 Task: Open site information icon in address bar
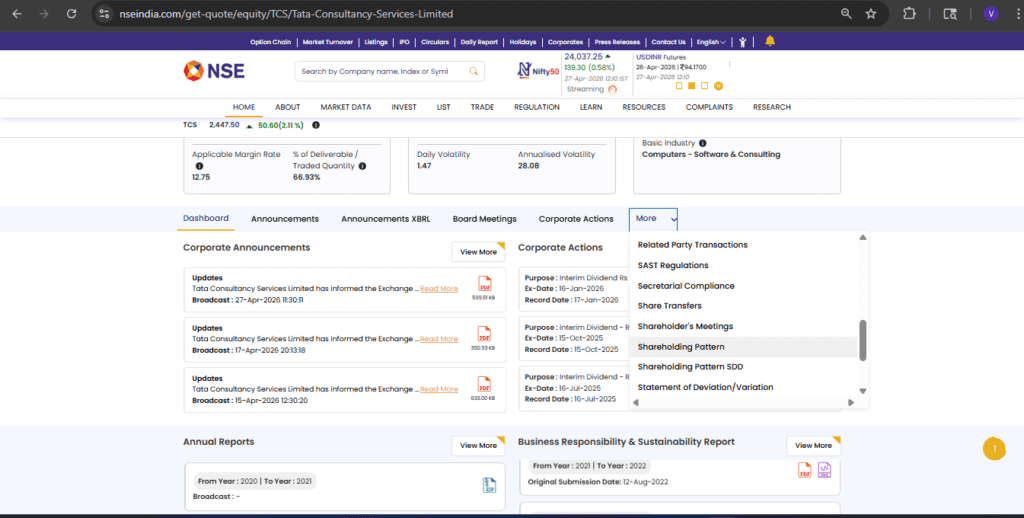pyautogui.click(x=104, y=14)
